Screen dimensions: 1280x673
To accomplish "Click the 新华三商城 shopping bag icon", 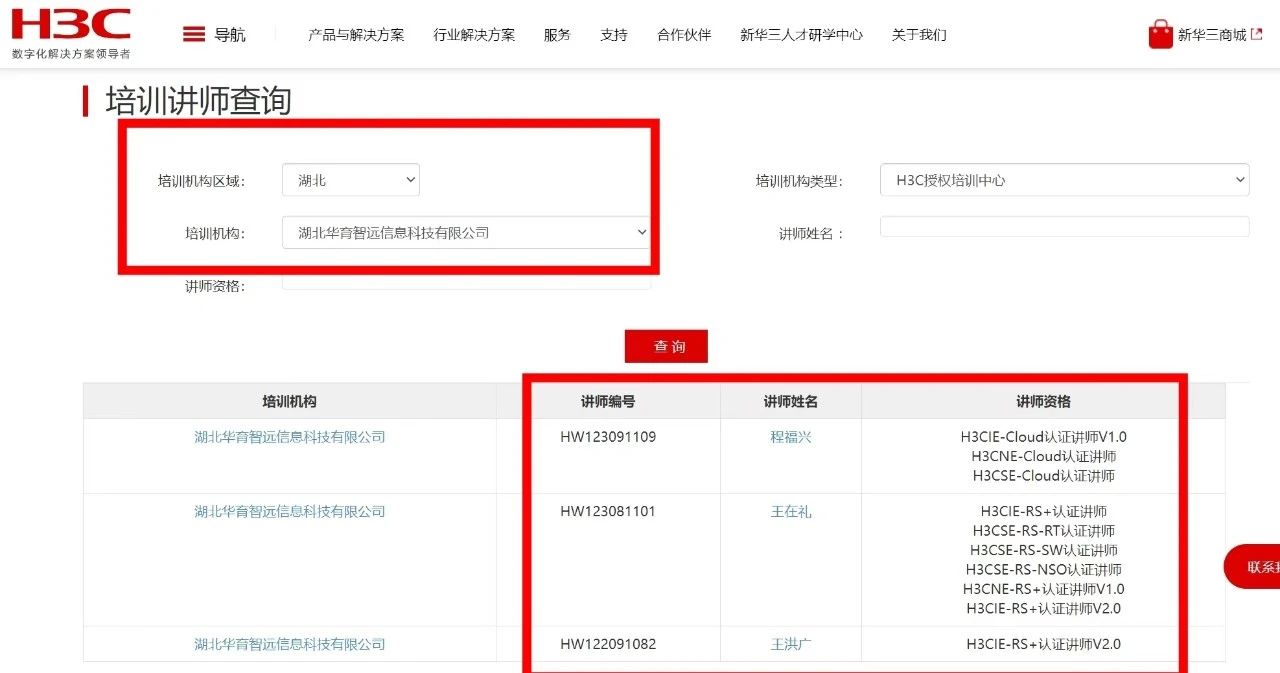I will tap(1160, 34).
